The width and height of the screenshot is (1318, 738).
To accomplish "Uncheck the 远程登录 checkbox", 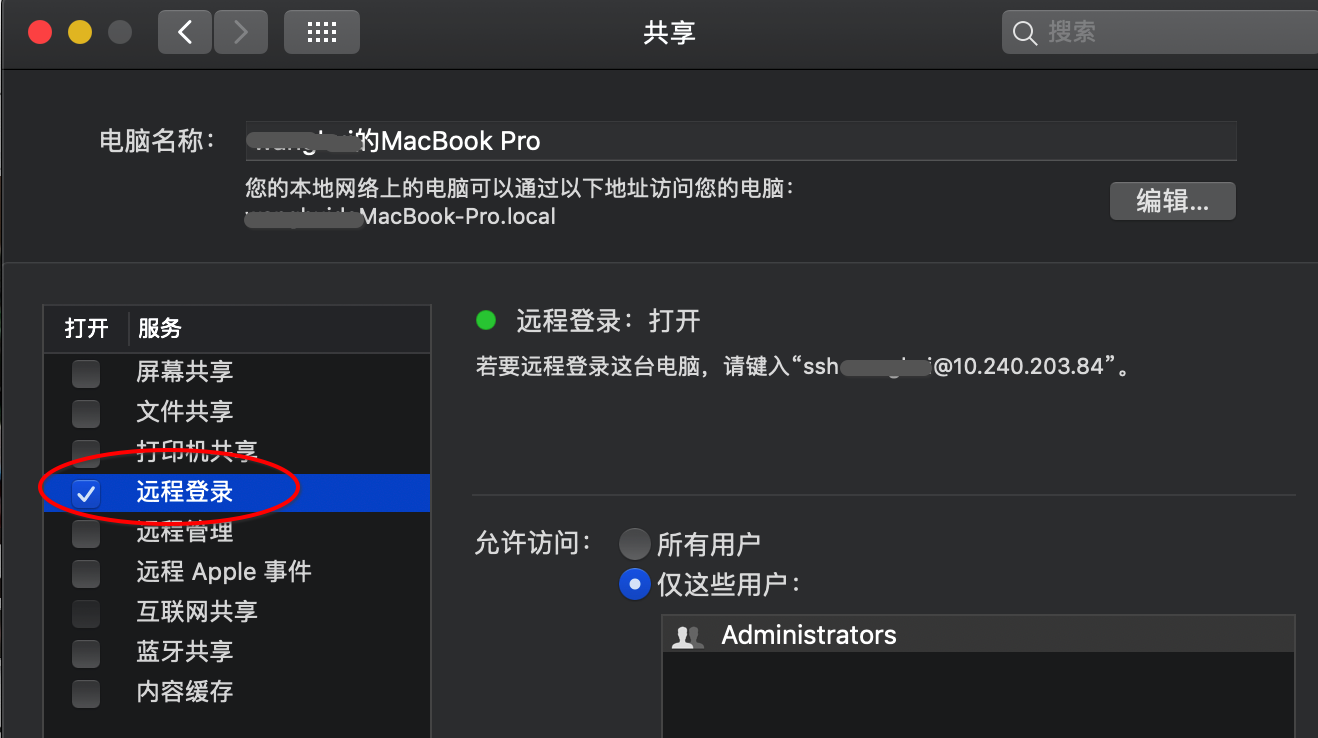I will click(86, 493).
